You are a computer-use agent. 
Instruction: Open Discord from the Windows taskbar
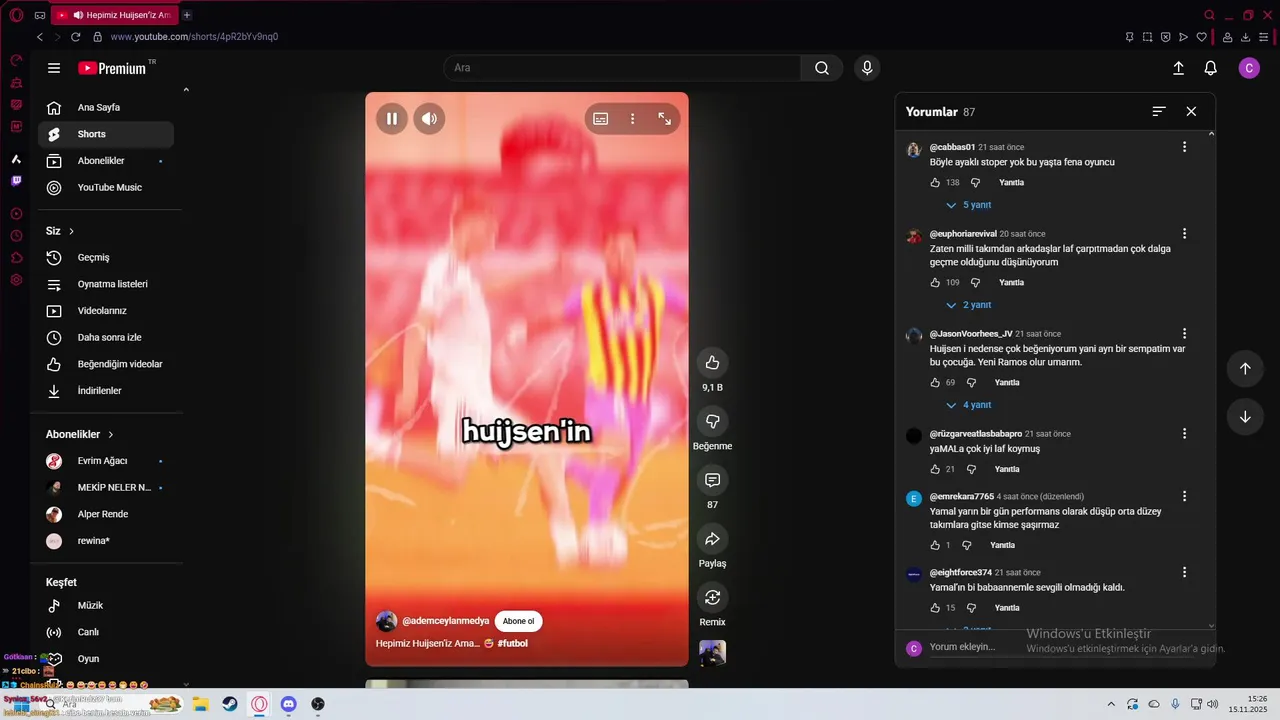288,704
